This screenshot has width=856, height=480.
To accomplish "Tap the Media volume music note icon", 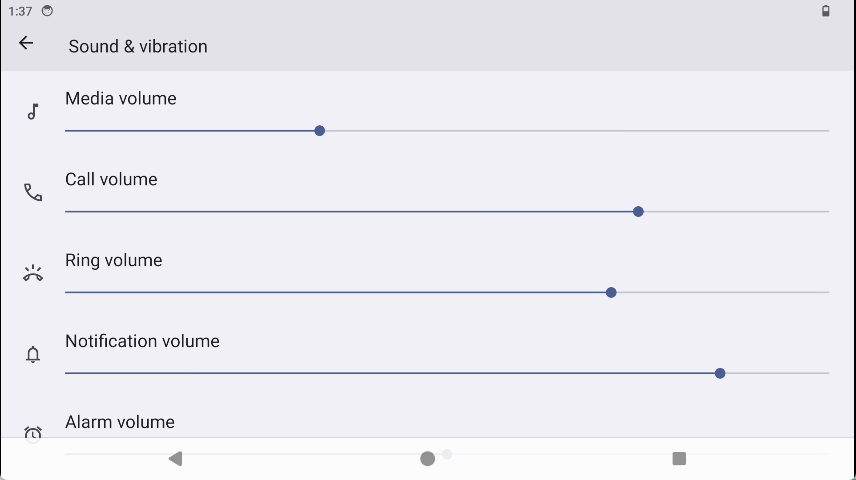I will tap(33, 112).
